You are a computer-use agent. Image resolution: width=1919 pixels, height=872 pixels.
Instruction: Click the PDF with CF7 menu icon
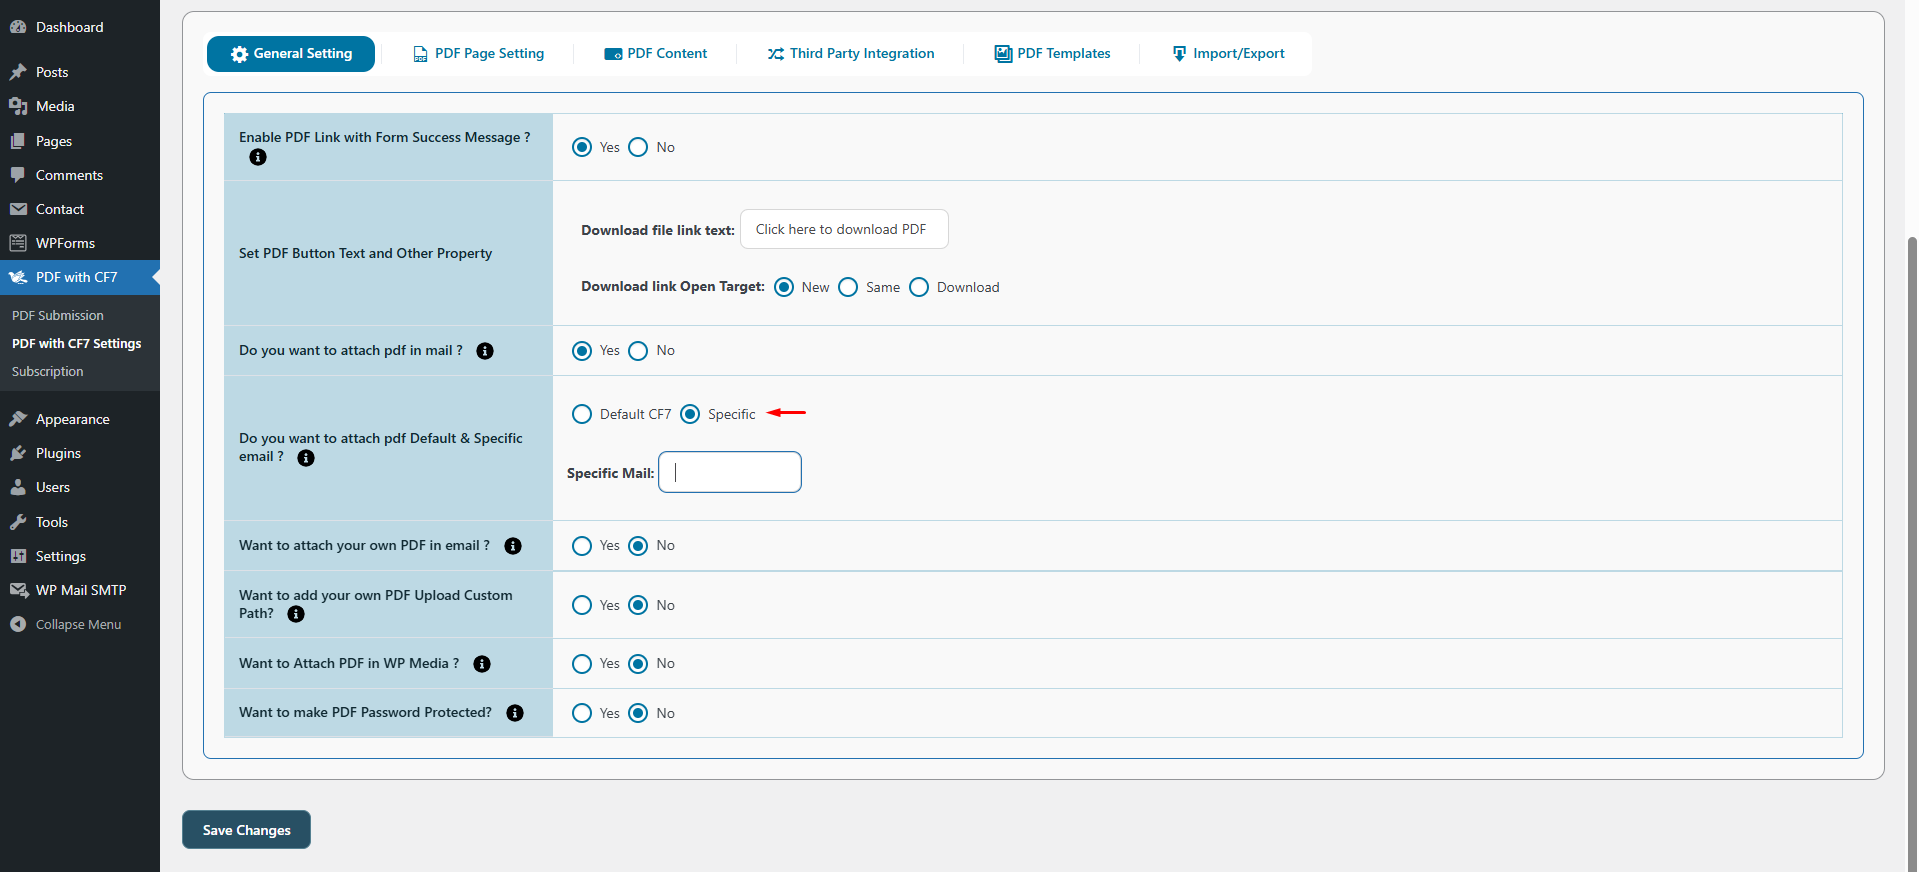18,277
